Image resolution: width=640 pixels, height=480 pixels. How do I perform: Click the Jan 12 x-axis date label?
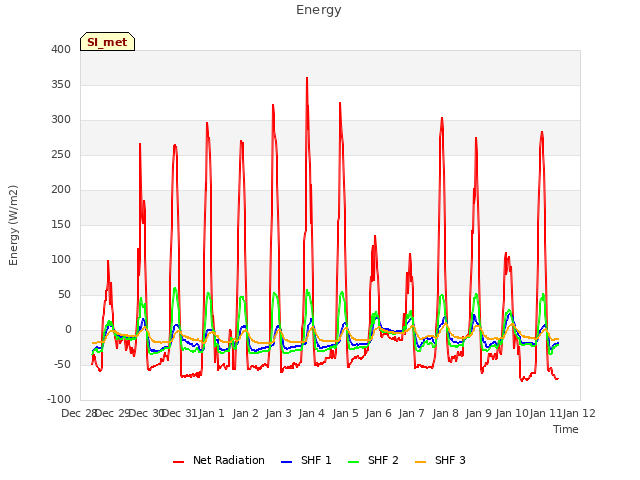(x=579, y=413)
